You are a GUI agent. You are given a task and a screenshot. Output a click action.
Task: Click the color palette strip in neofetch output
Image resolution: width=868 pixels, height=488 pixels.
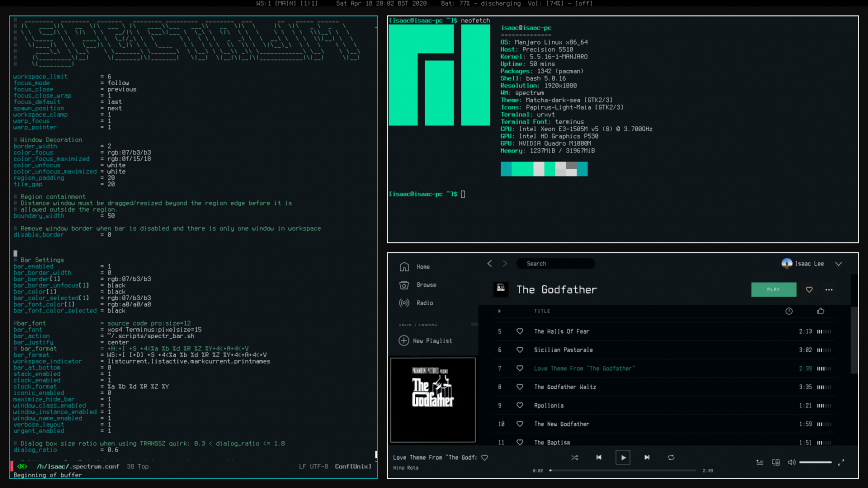[544, 169]
